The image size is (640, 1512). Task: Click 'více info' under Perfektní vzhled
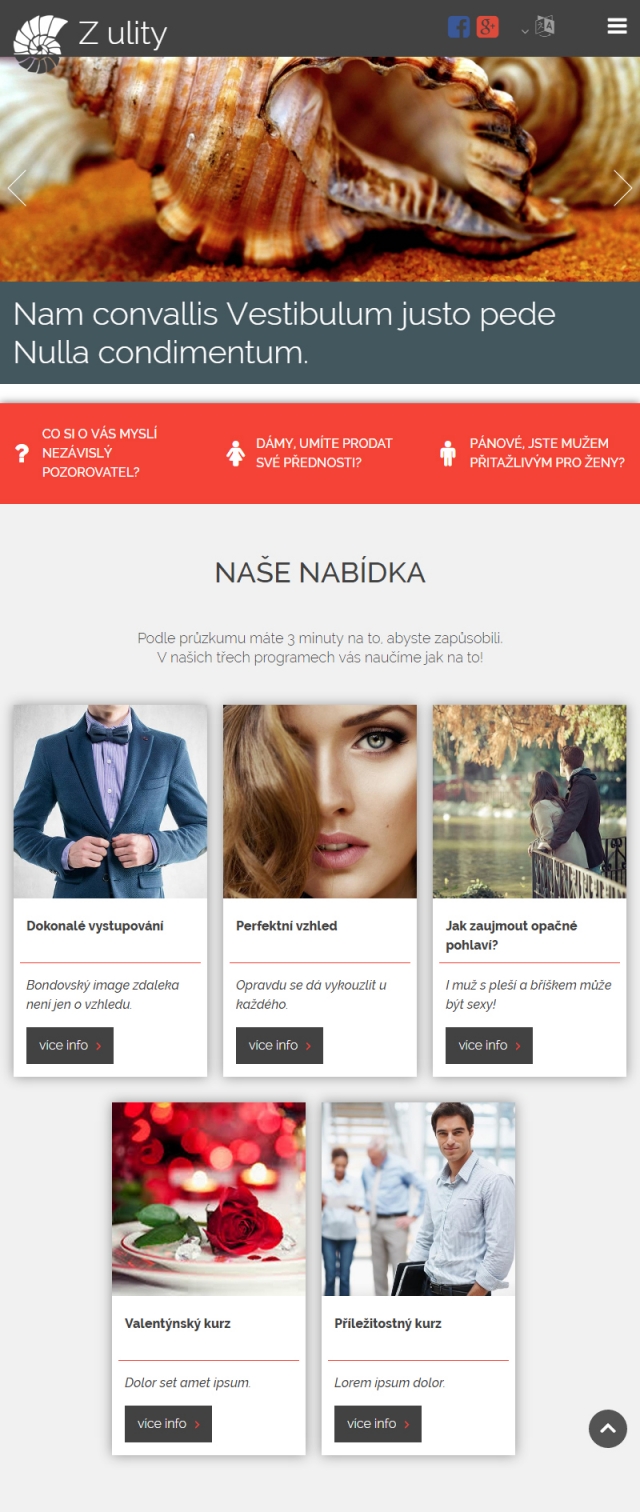[x=279, y=1045]
